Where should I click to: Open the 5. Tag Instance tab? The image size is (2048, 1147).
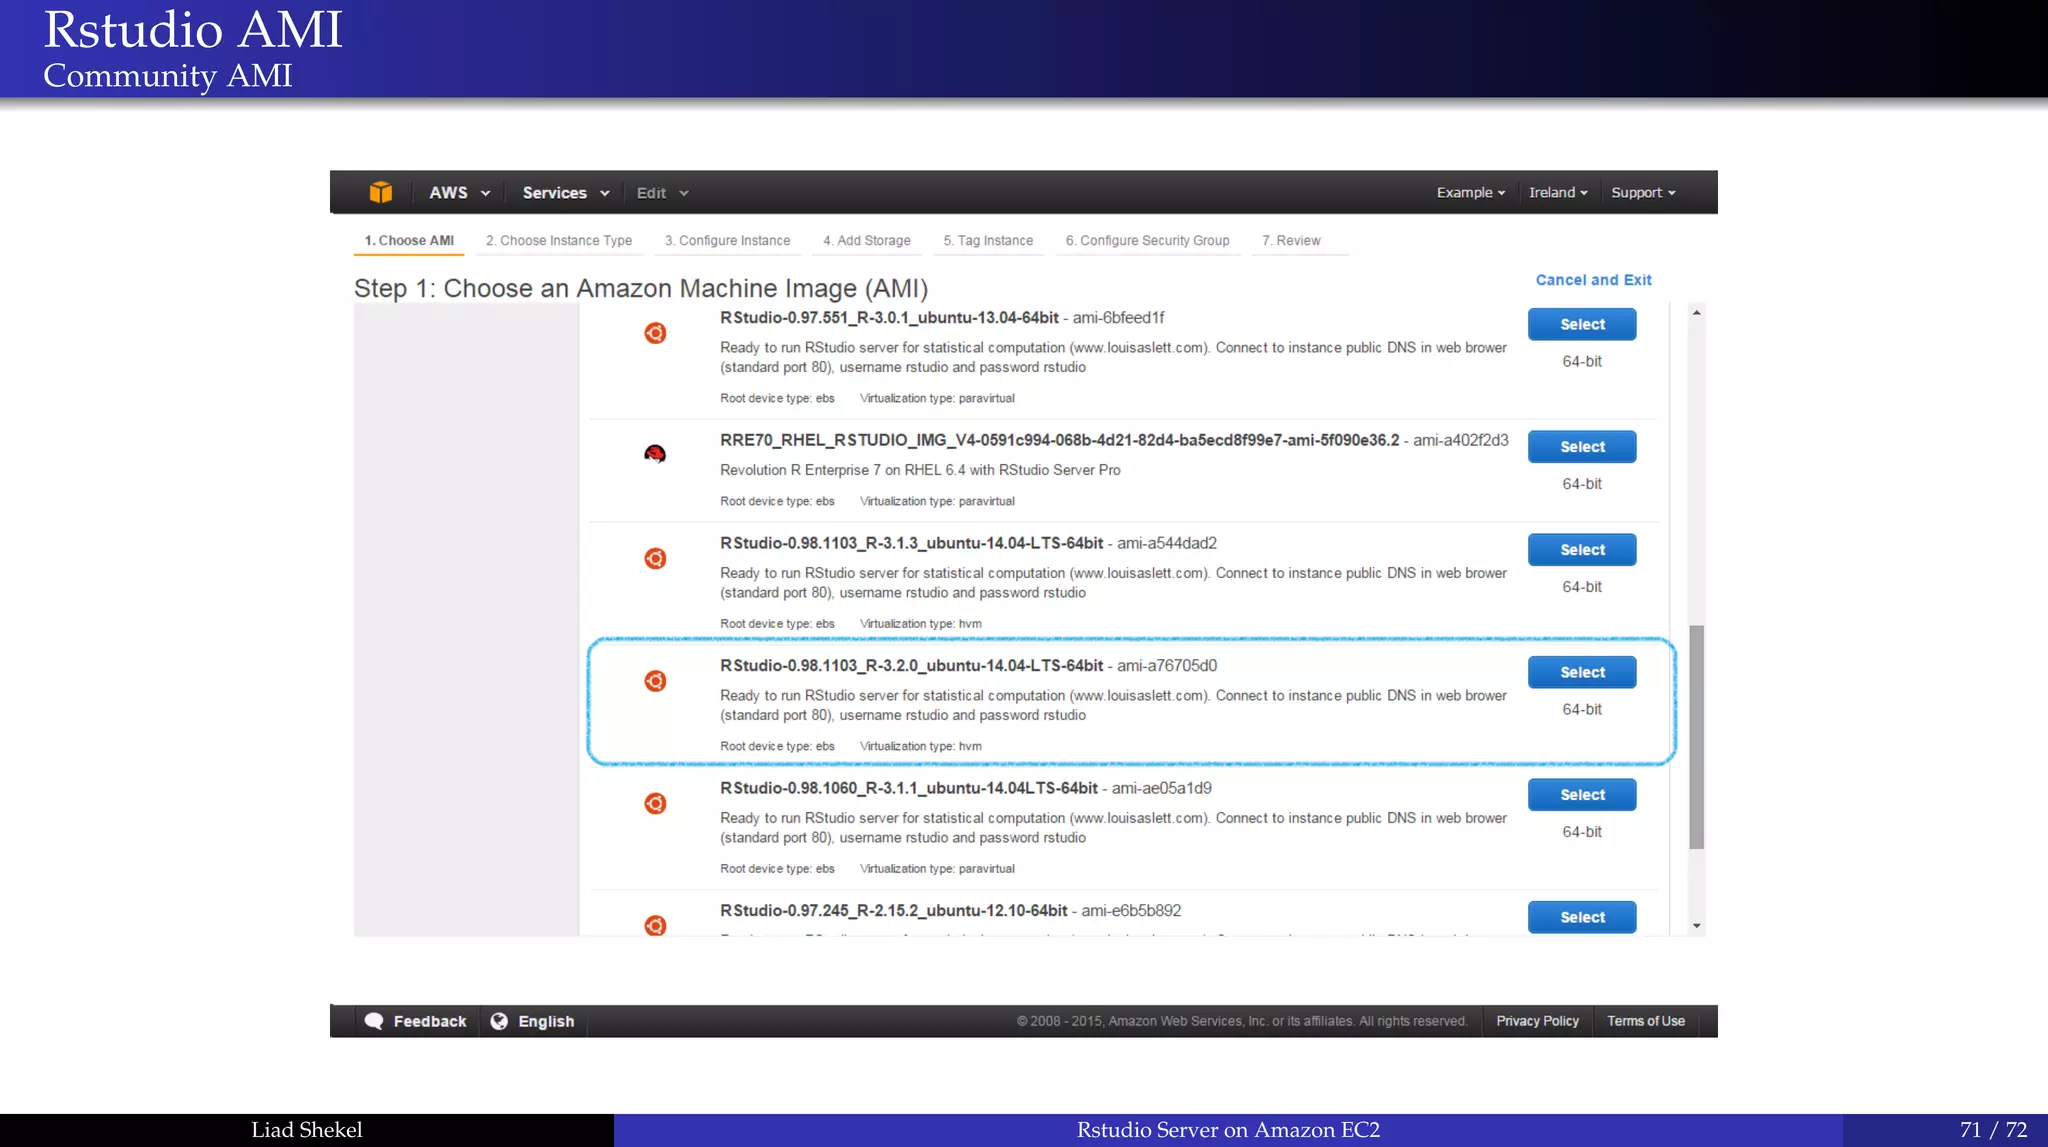988,241
